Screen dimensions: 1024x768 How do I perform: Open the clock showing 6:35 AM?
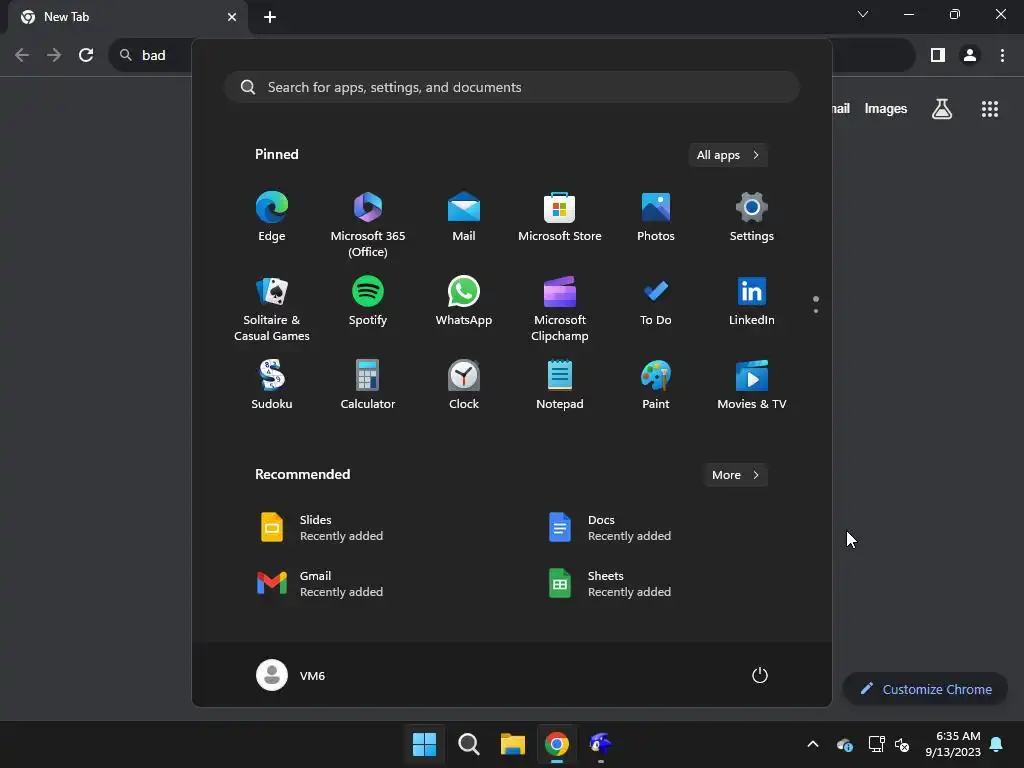(953, 744)
